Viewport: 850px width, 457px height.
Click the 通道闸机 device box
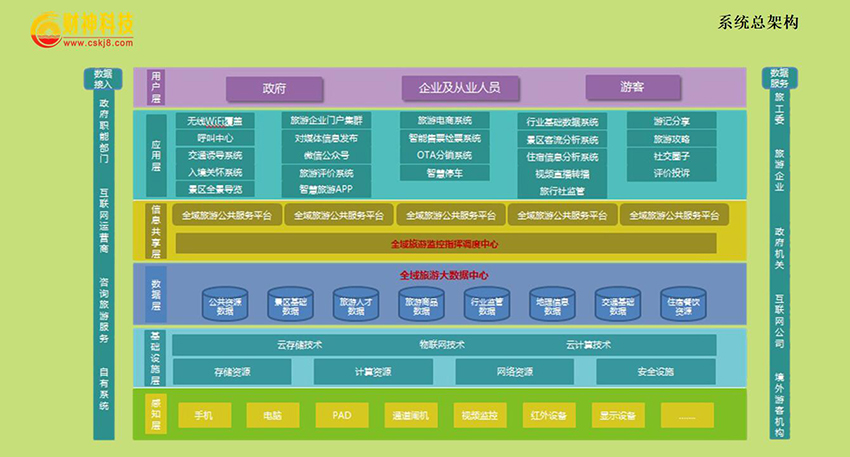point(411,415)
